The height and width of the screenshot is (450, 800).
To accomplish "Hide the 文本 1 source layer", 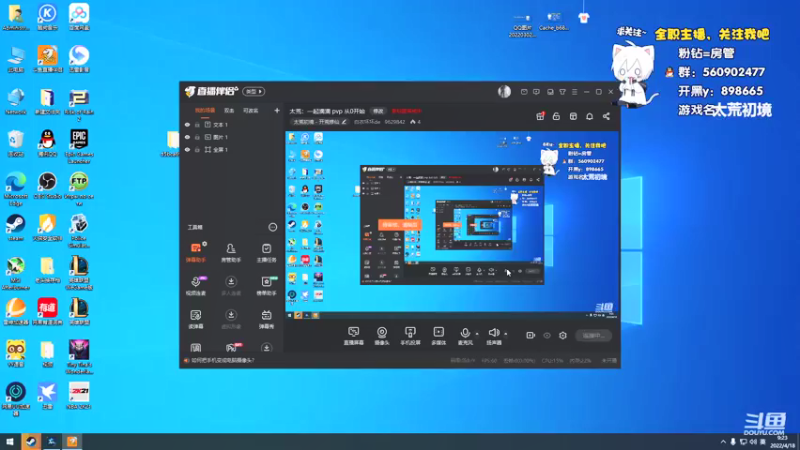I will tap(187, 124).
